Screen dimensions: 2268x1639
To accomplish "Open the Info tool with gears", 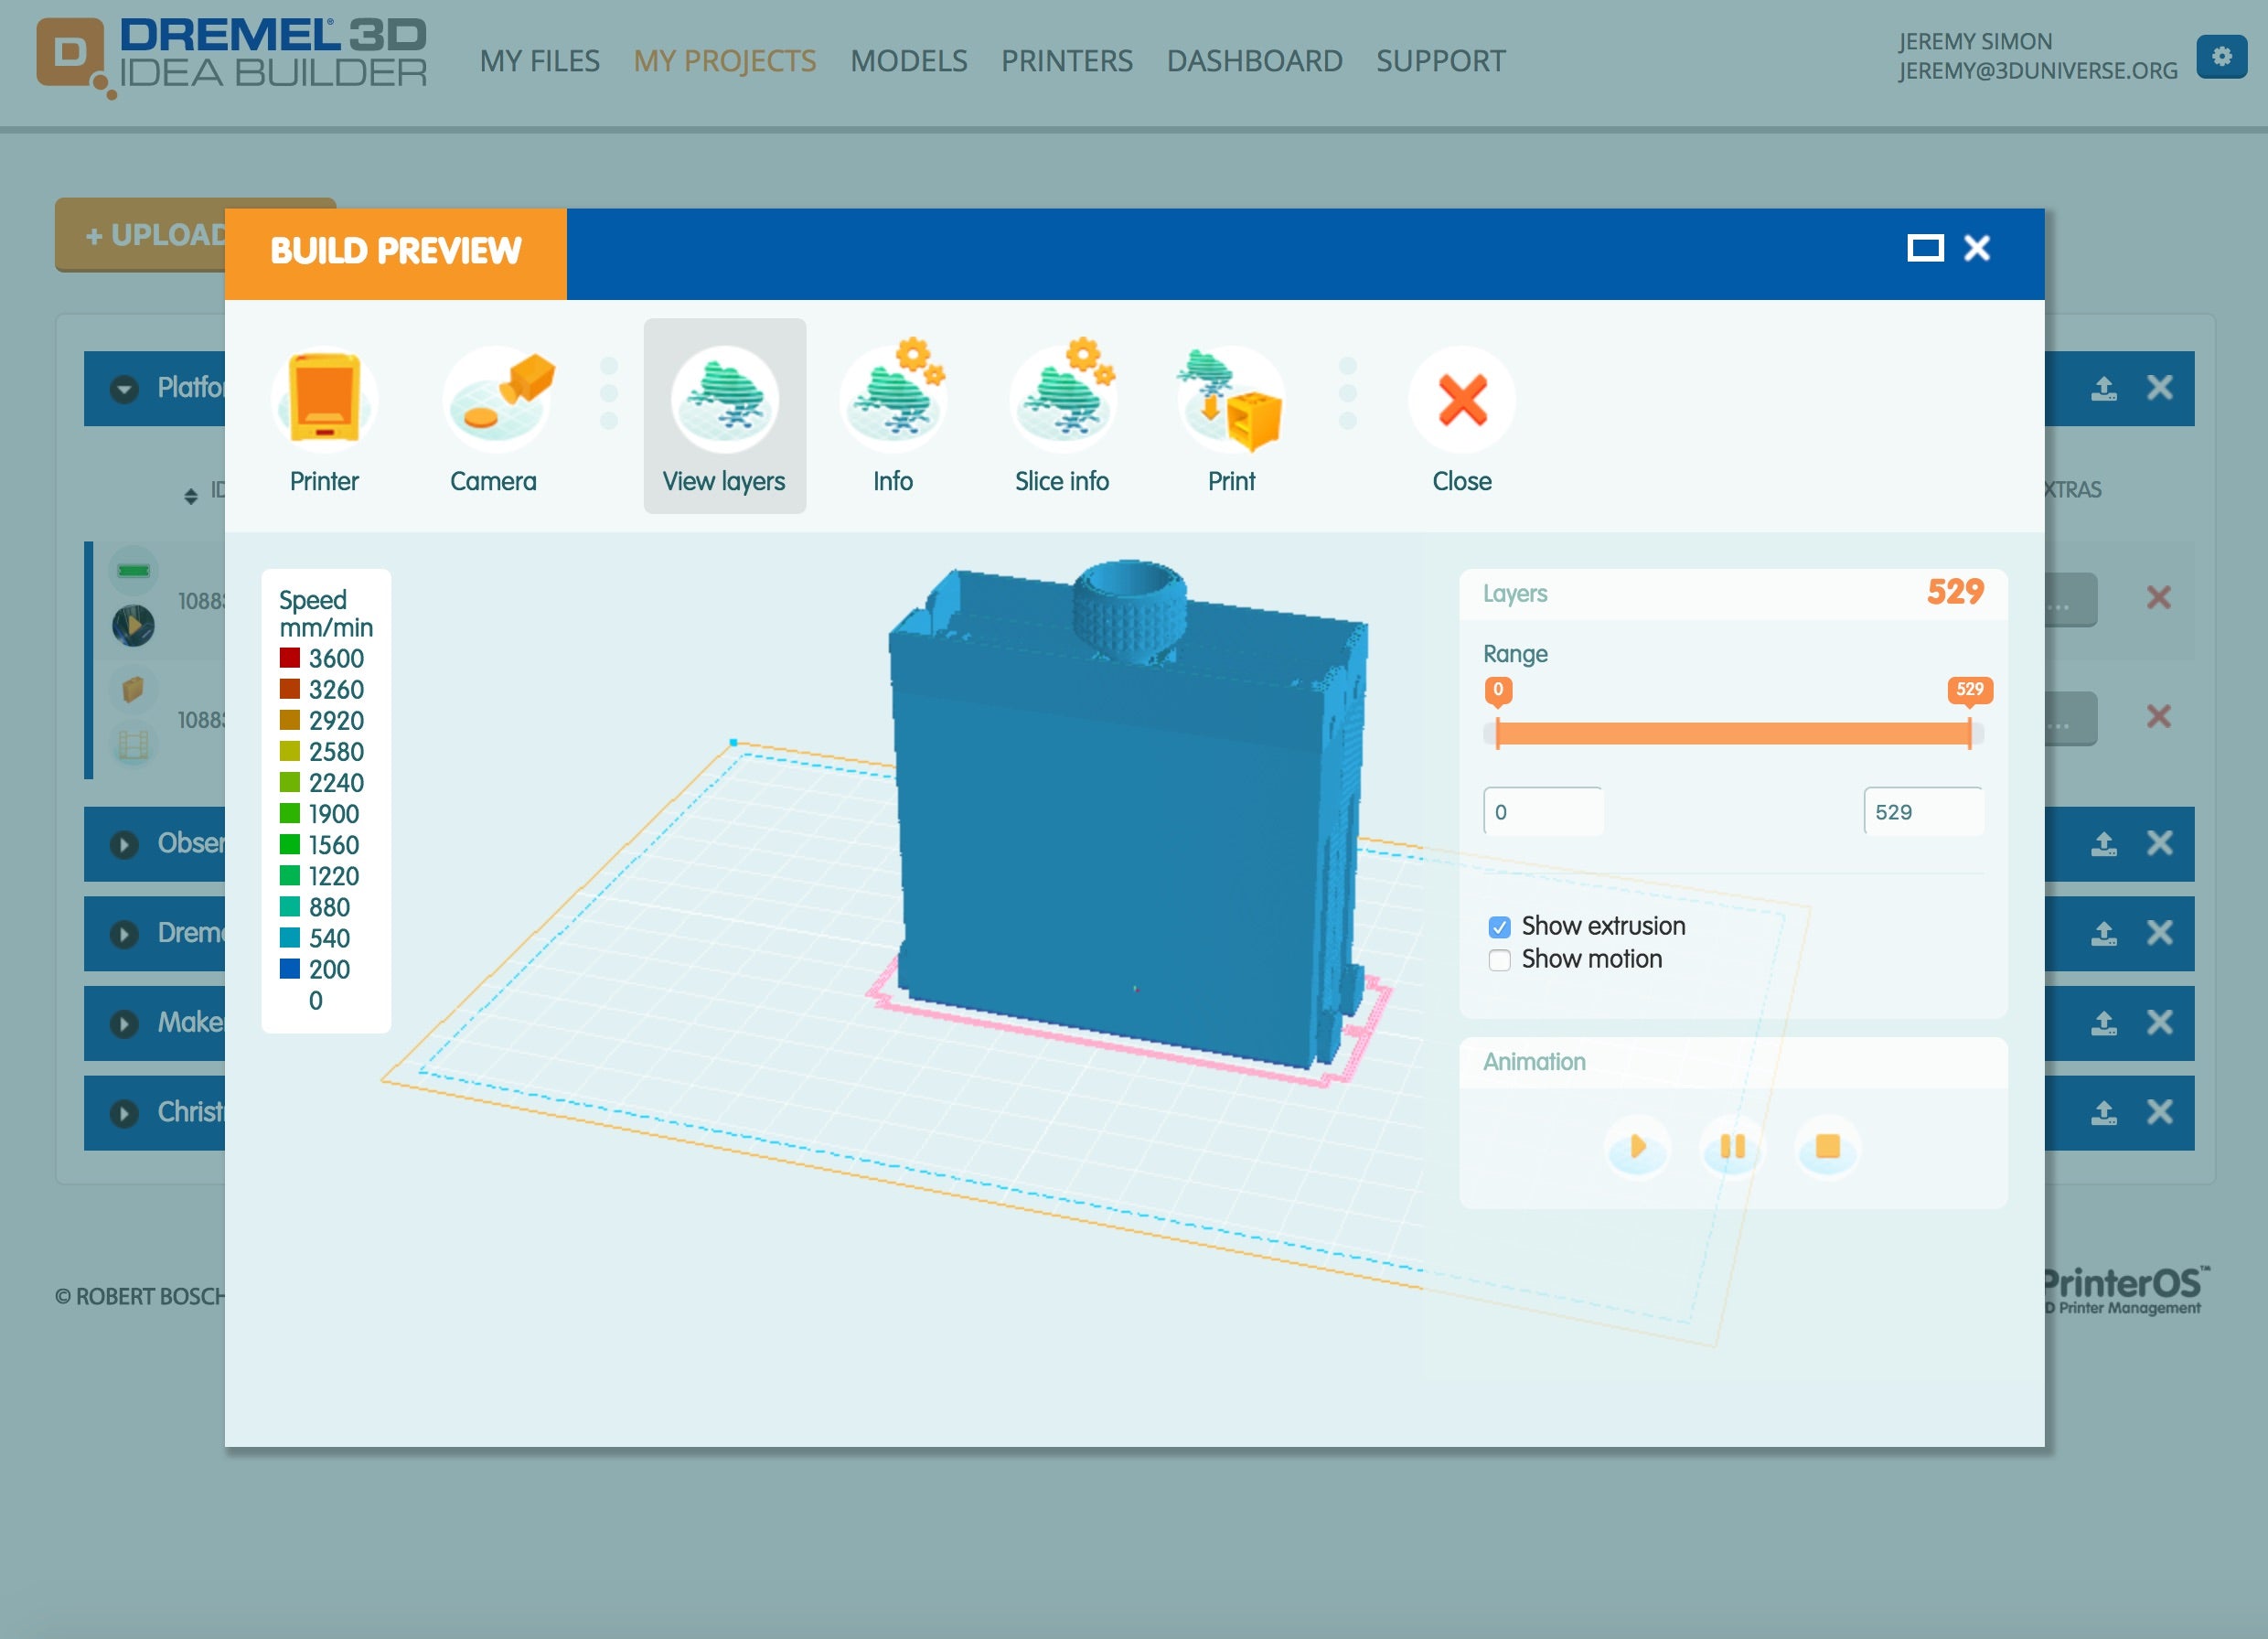I will (x=893, y=416).
